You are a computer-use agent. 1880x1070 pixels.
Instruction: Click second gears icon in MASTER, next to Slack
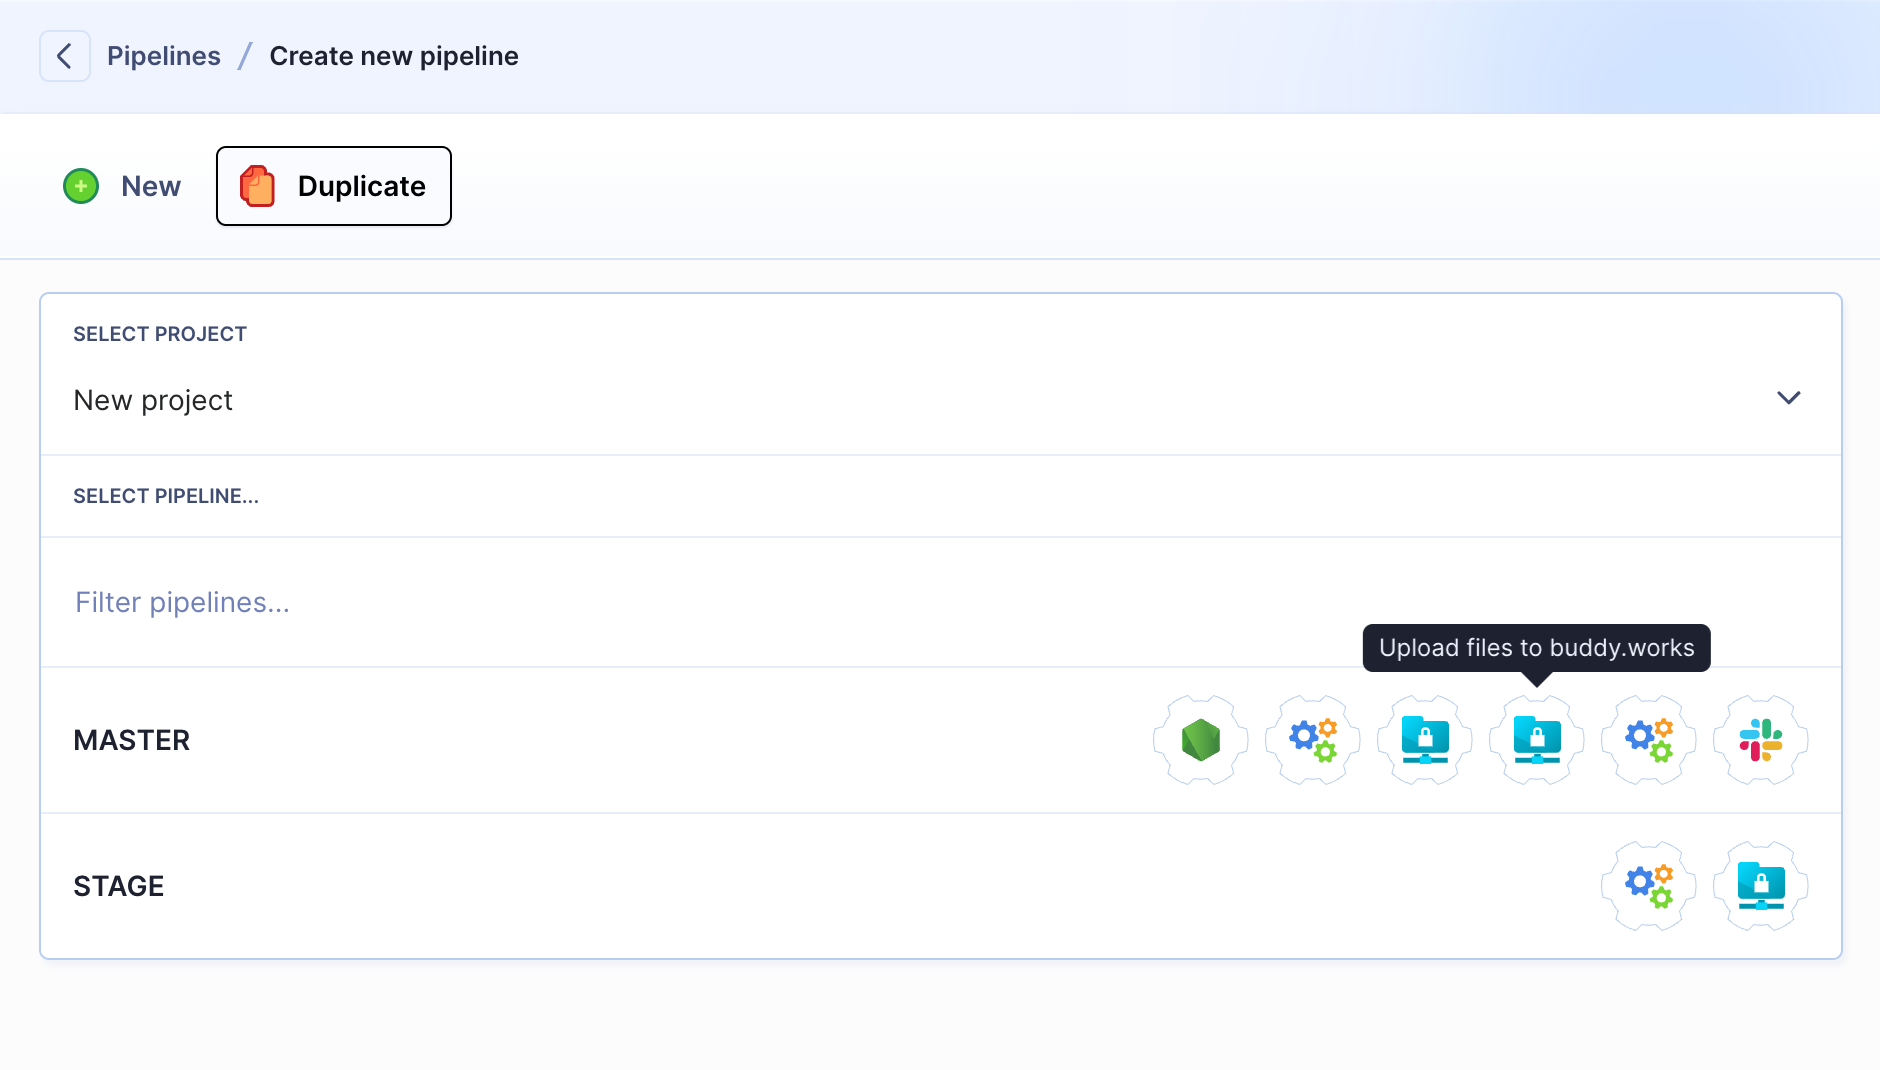[x=1649, y=740]
